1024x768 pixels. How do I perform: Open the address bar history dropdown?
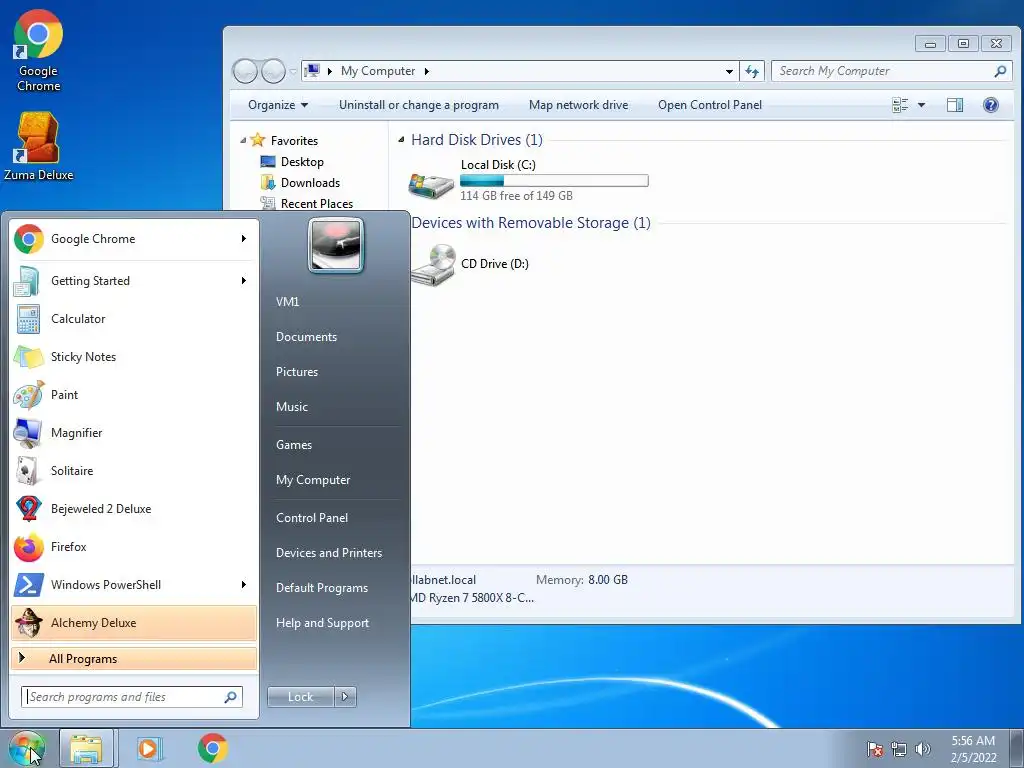[729, 71]
